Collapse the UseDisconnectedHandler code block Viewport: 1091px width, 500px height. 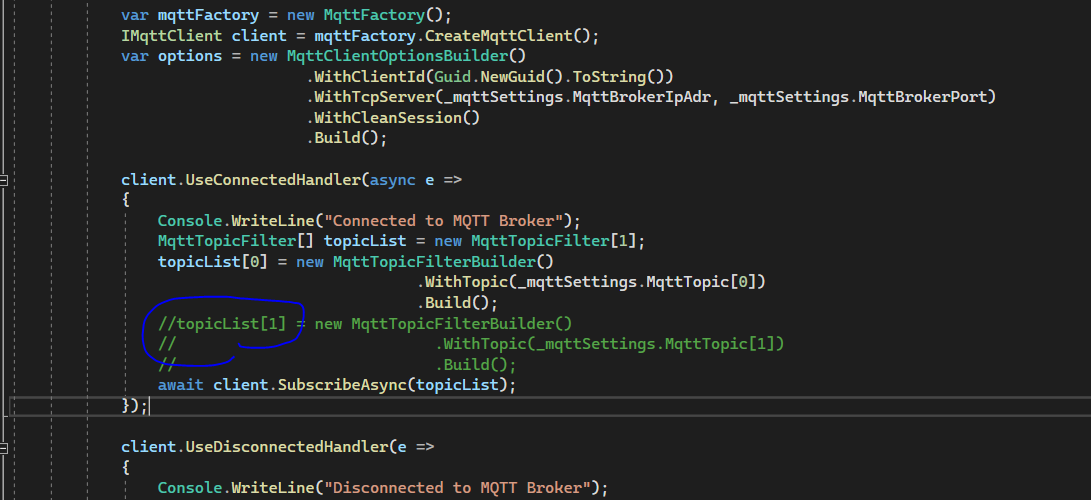[3, 449]
